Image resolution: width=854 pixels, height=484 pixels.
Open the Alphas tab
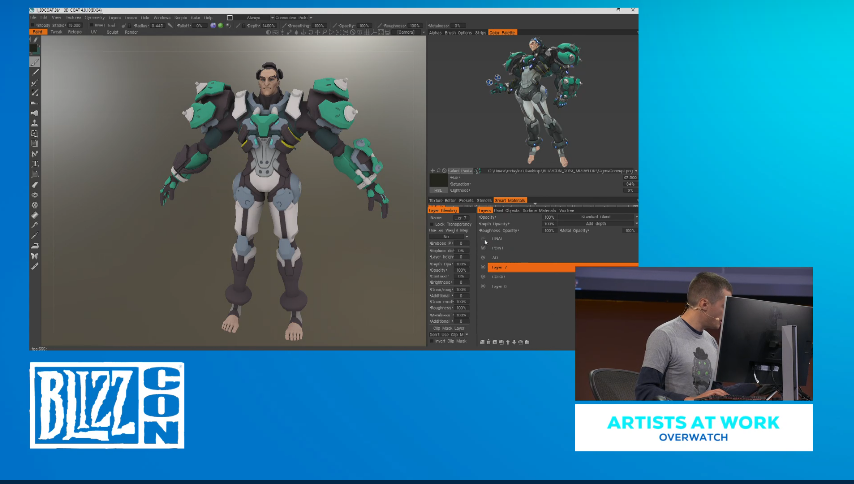tap(435, 33)
